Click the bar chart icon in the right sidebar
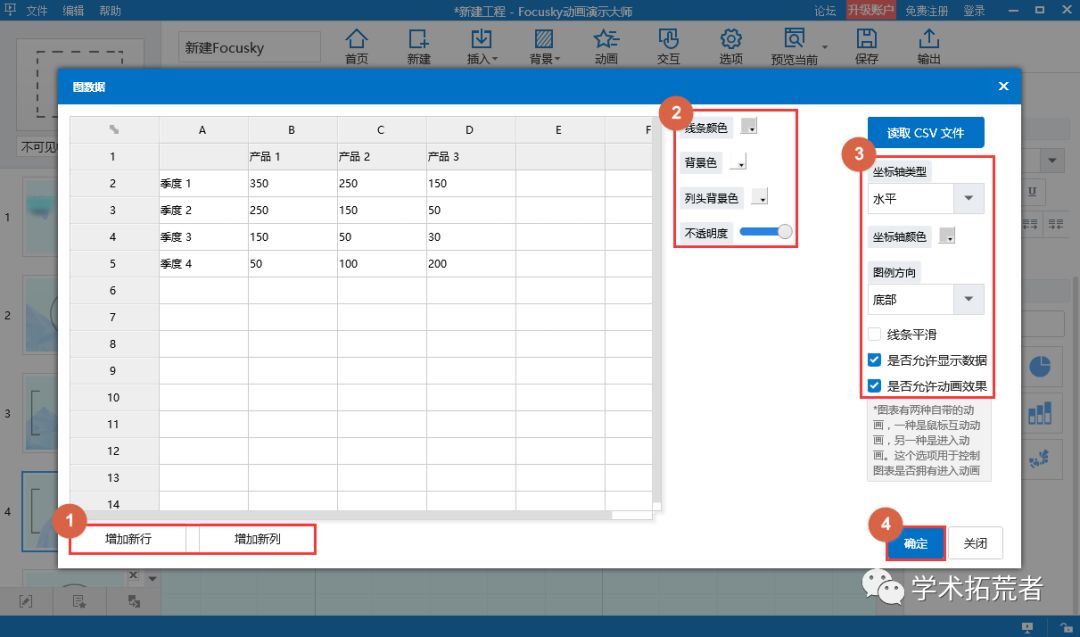The width and height of the screenshot is (1080, 637). point(1039,413)
